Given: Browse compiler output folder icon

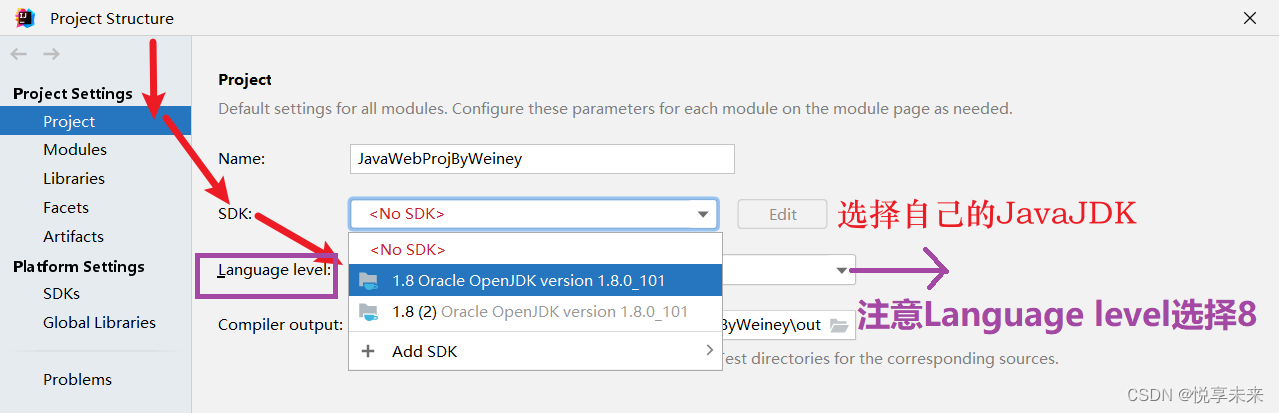Looking at the screenshot, I should [838, 325].
